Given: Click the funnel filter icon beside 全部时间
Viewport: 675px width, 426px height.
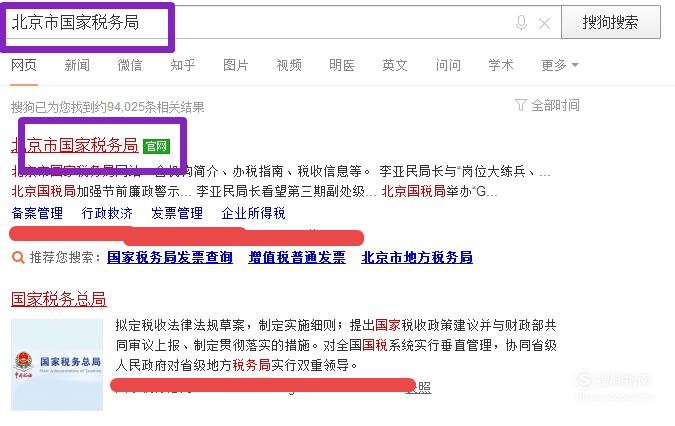Looking at the screenshot, I should 520,105.
